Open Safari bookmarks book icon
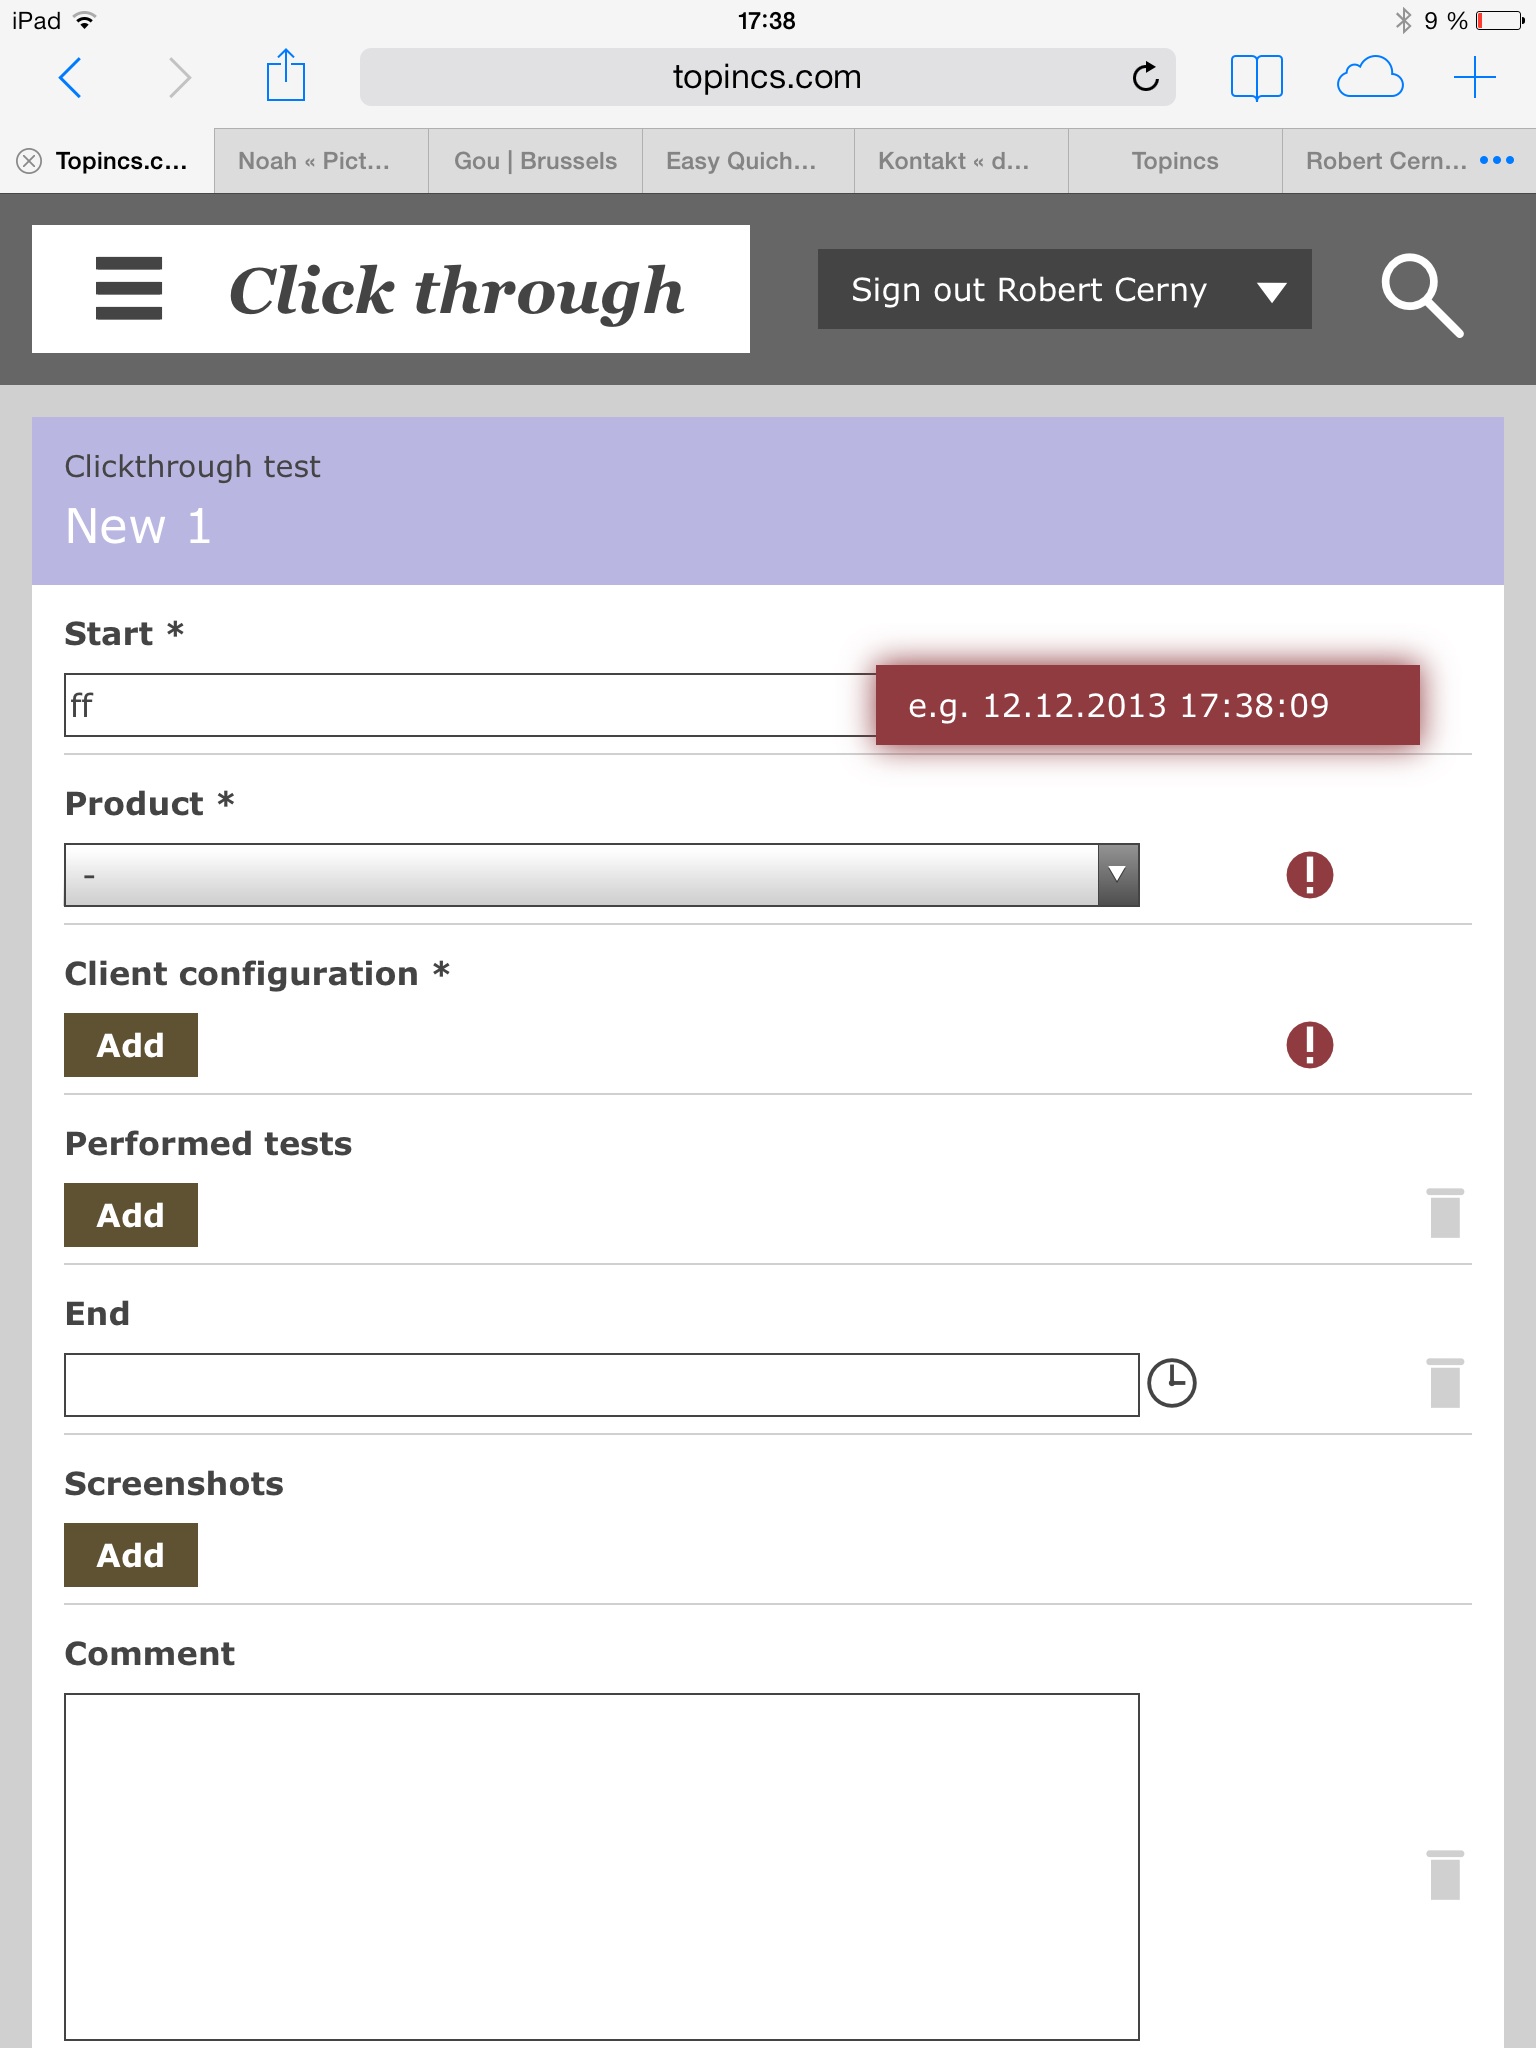This screenshot has height=2048, width=1536. click(x=1256, y=77)
